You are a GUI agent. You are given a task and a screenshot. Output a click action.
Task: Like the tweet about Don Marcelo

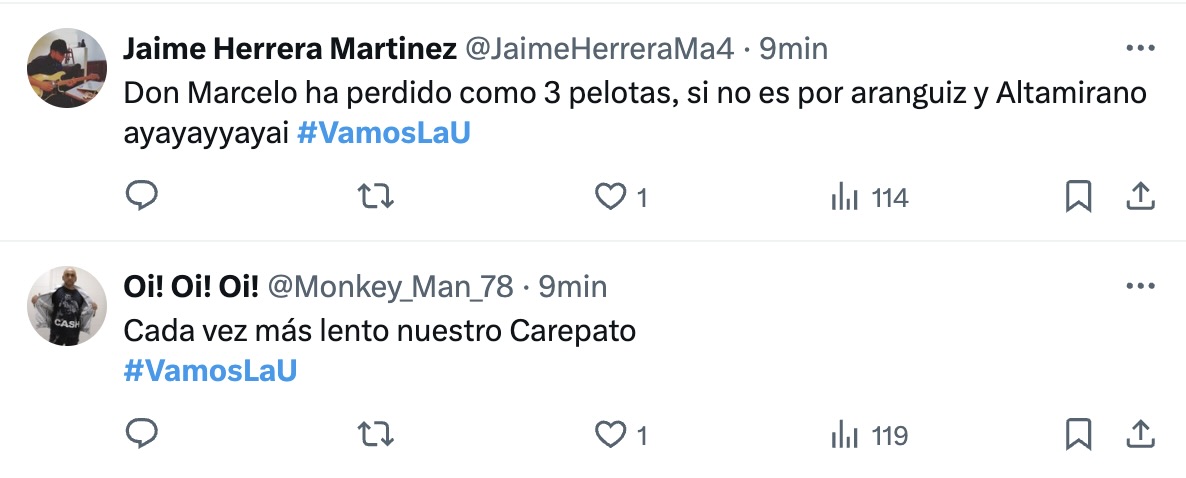[610, 197]
